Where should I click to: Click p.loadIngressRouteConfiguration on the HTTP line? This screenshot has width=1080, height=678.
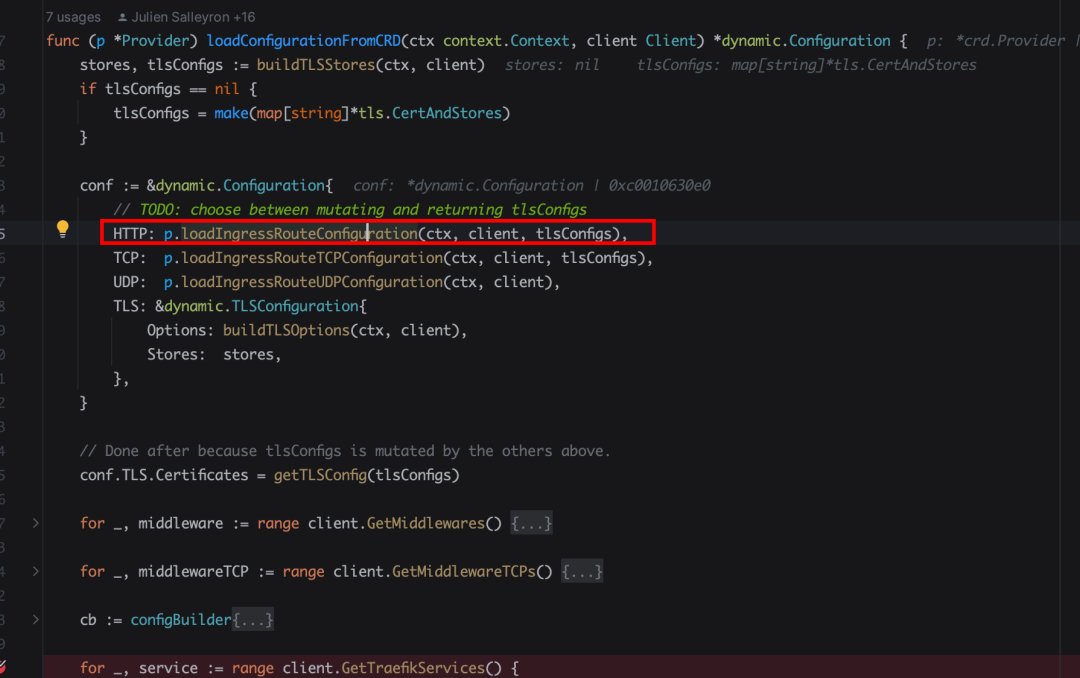click(x=290, y=234)
